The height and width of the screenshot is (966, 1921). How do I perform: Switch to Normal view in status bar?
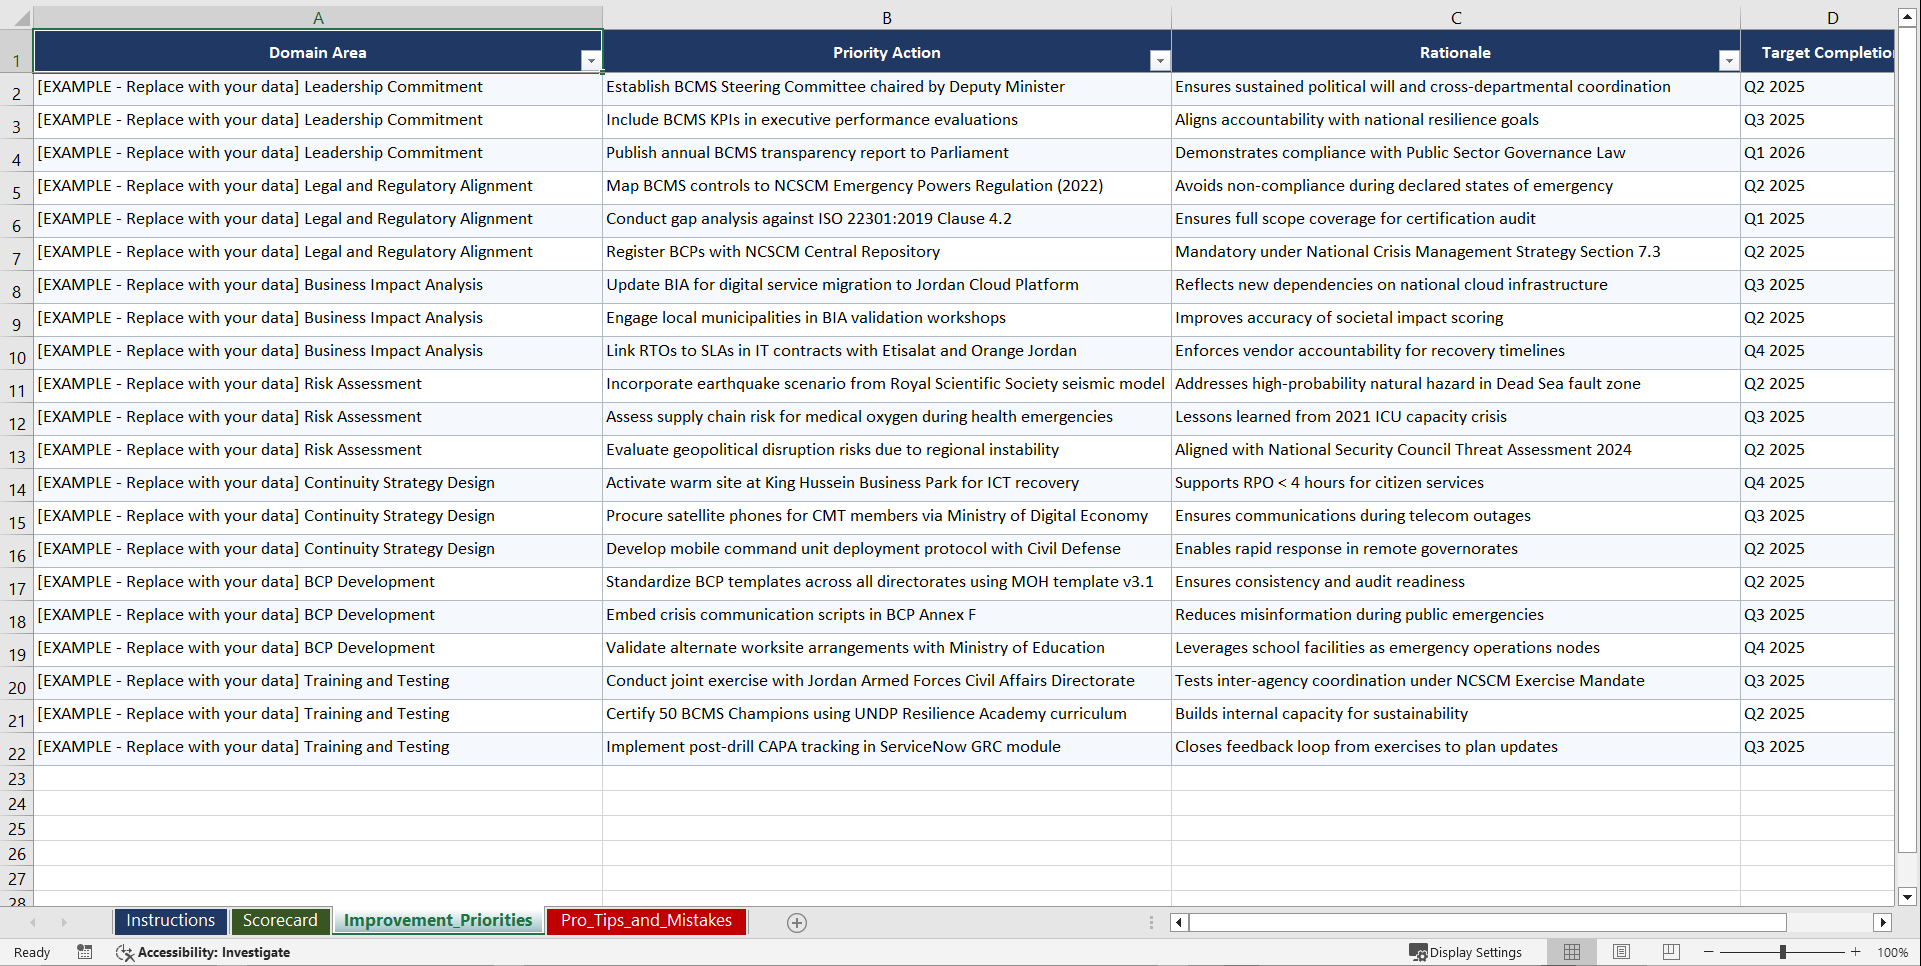[x=1572, y=952]
